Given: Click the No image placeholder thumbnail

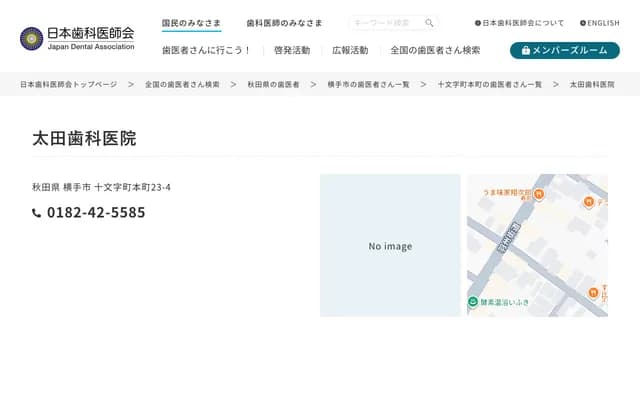Looking at the screenshot, I should click(x=390, y=246).
